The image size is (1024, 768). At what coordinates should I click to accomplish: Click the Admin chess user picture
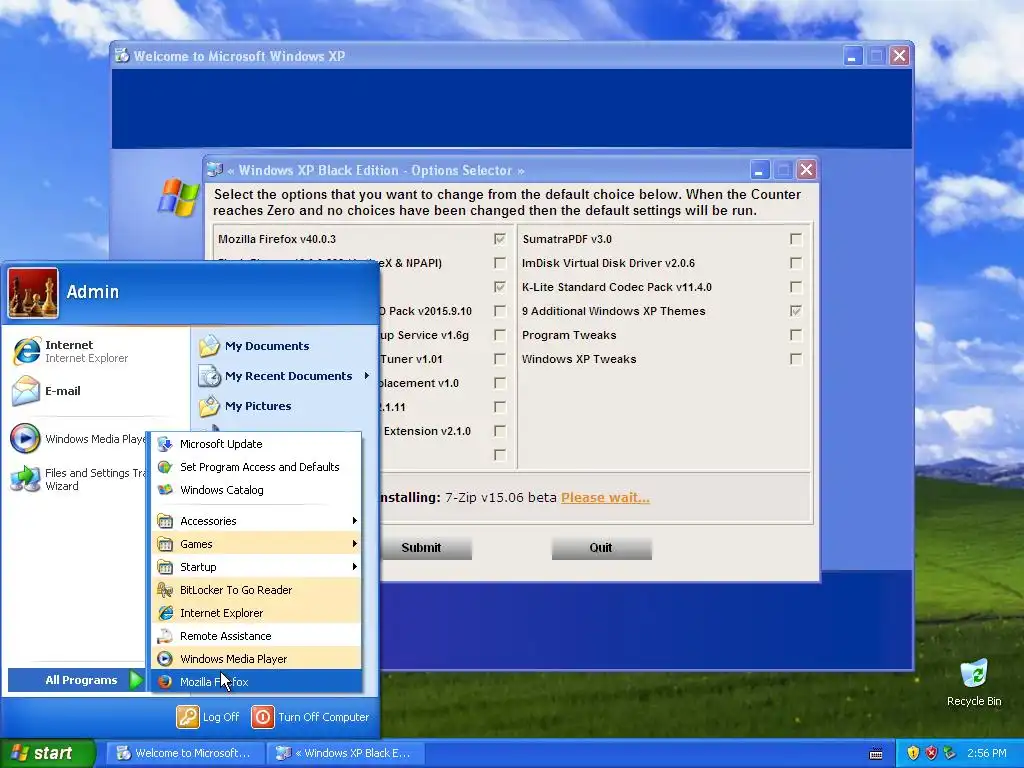pos(33,293)
